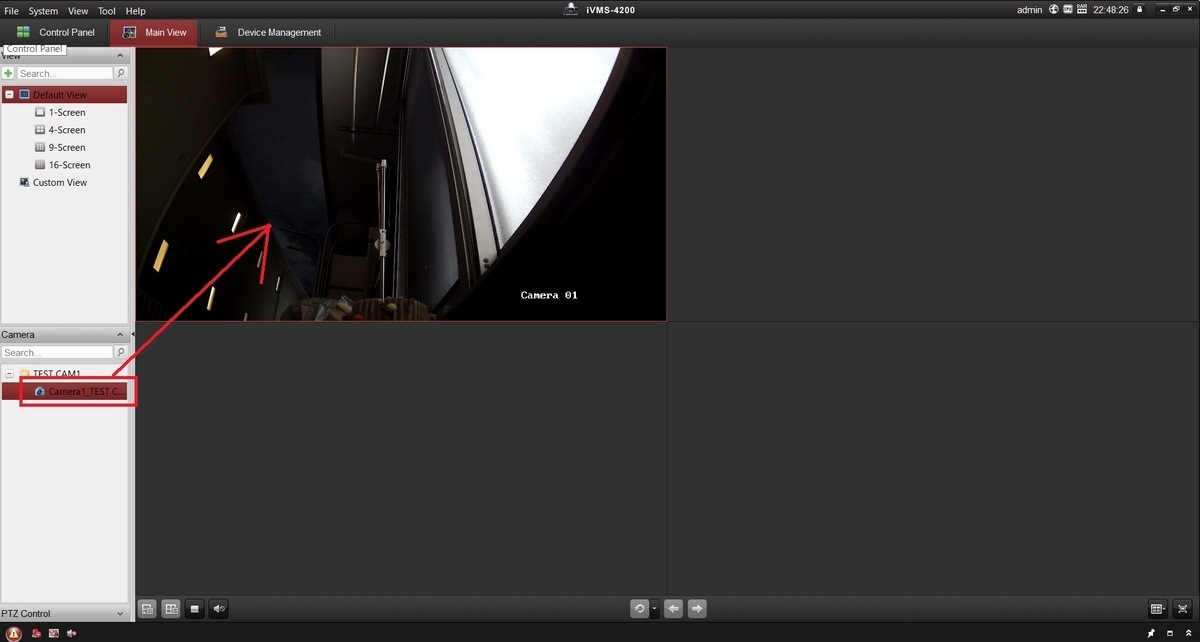
Task: Expand the alarm panel double chevron
Action: [x=1188, y=633]
